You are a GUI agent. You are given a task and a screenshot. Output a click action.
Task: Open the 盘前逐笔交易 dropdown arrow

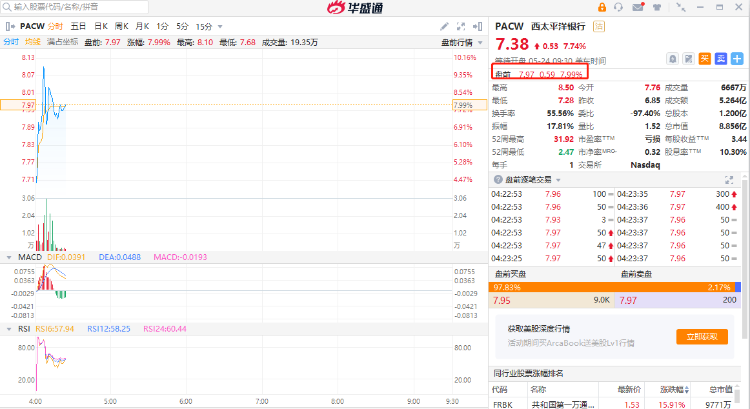click(x=558, y=180)
